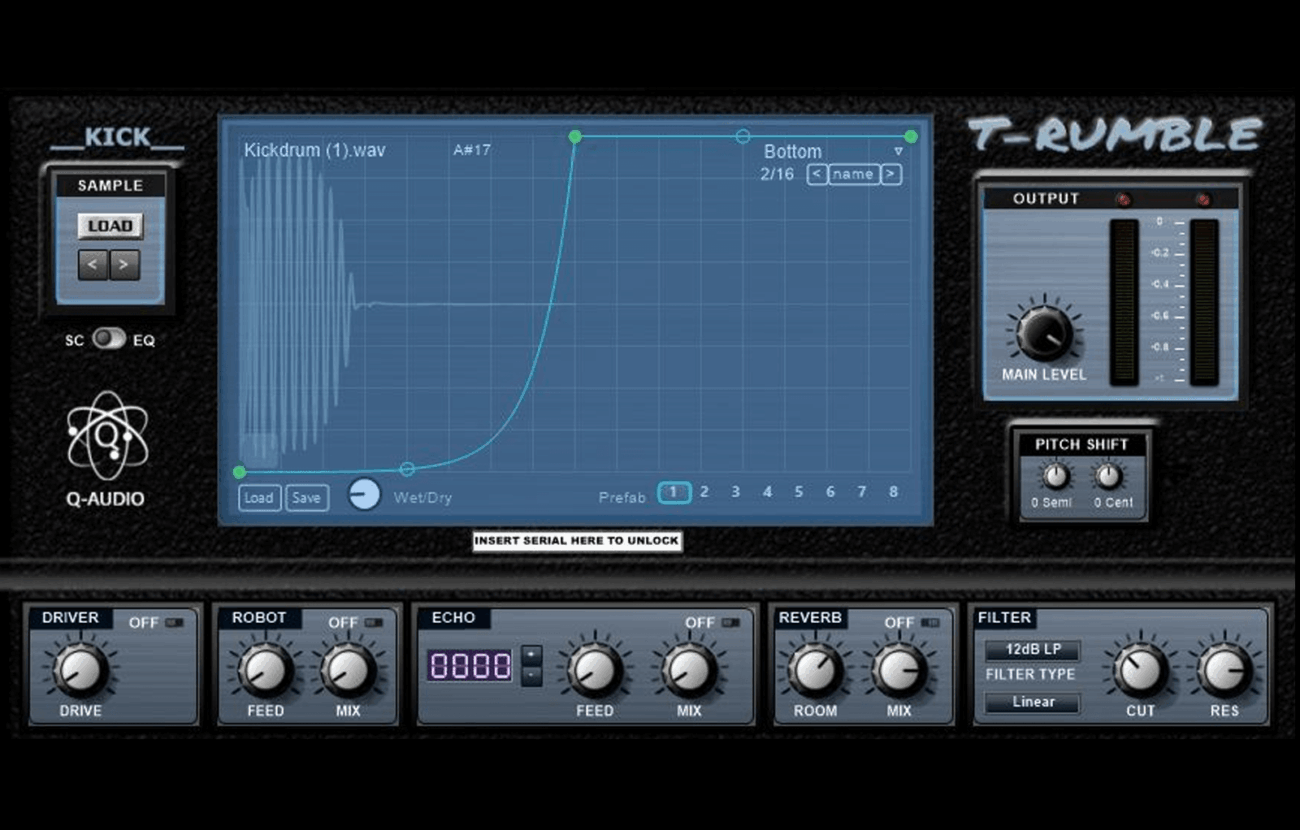Image resolution: width=1300 pixels, height=830 pixels.
Task: Click the LOAD sample button
Action: click(110, 226)
